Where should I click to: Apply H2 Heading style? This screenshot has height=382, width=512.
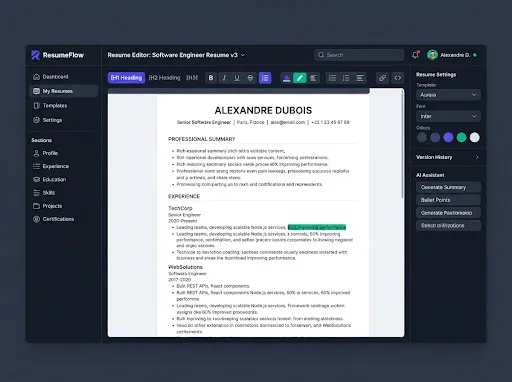pyautogui.click(x=164, y=78)
